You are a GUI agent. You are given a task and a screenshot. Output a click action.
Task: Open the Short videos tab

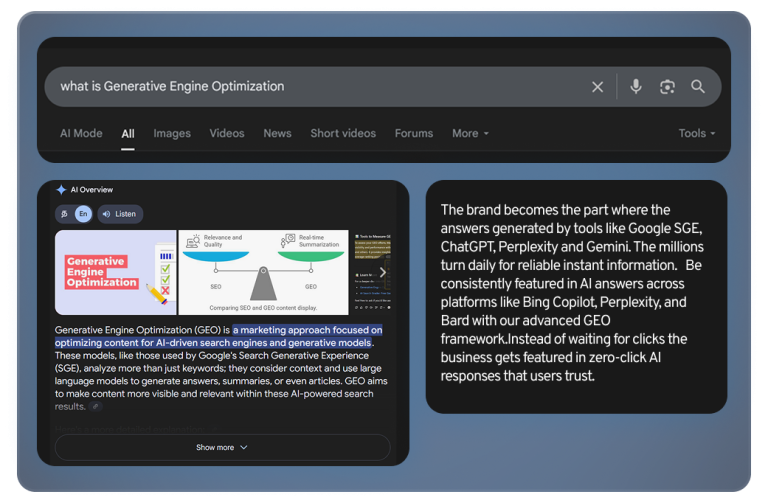point(343,133)
